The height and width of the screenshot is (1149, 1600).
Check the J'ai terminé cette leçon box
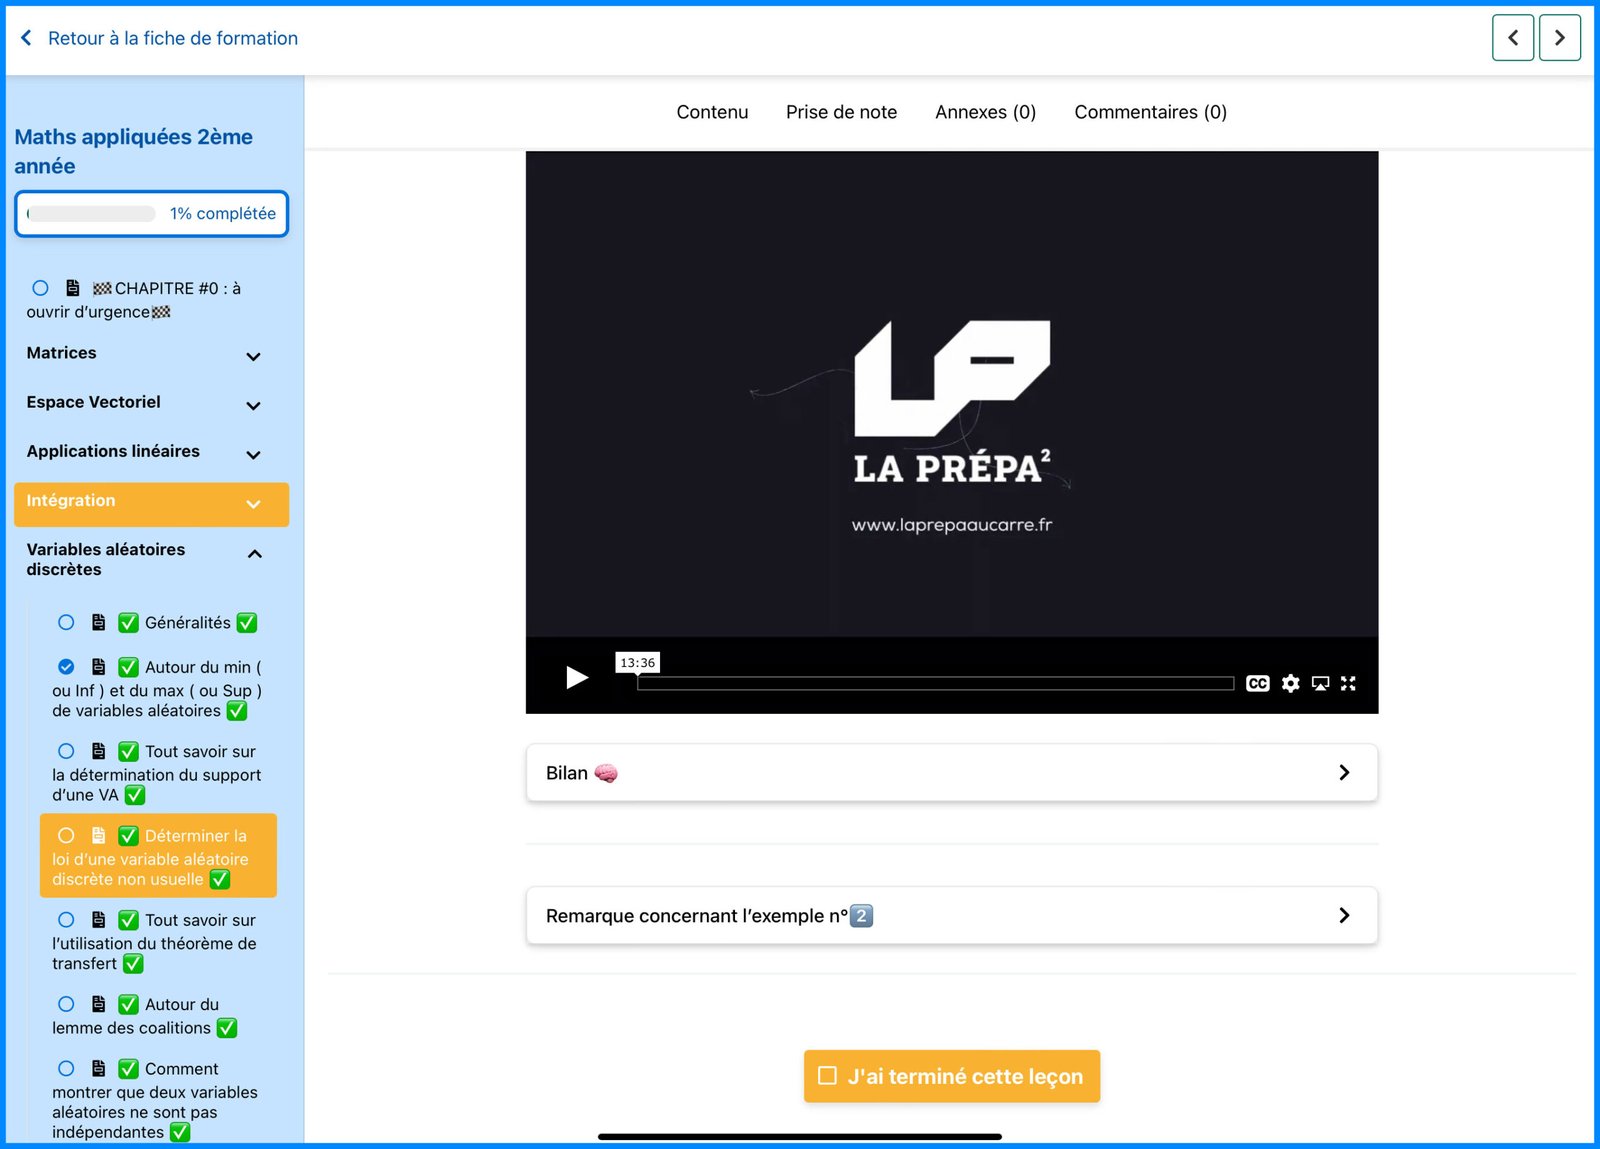click(x=827, y=1076)
